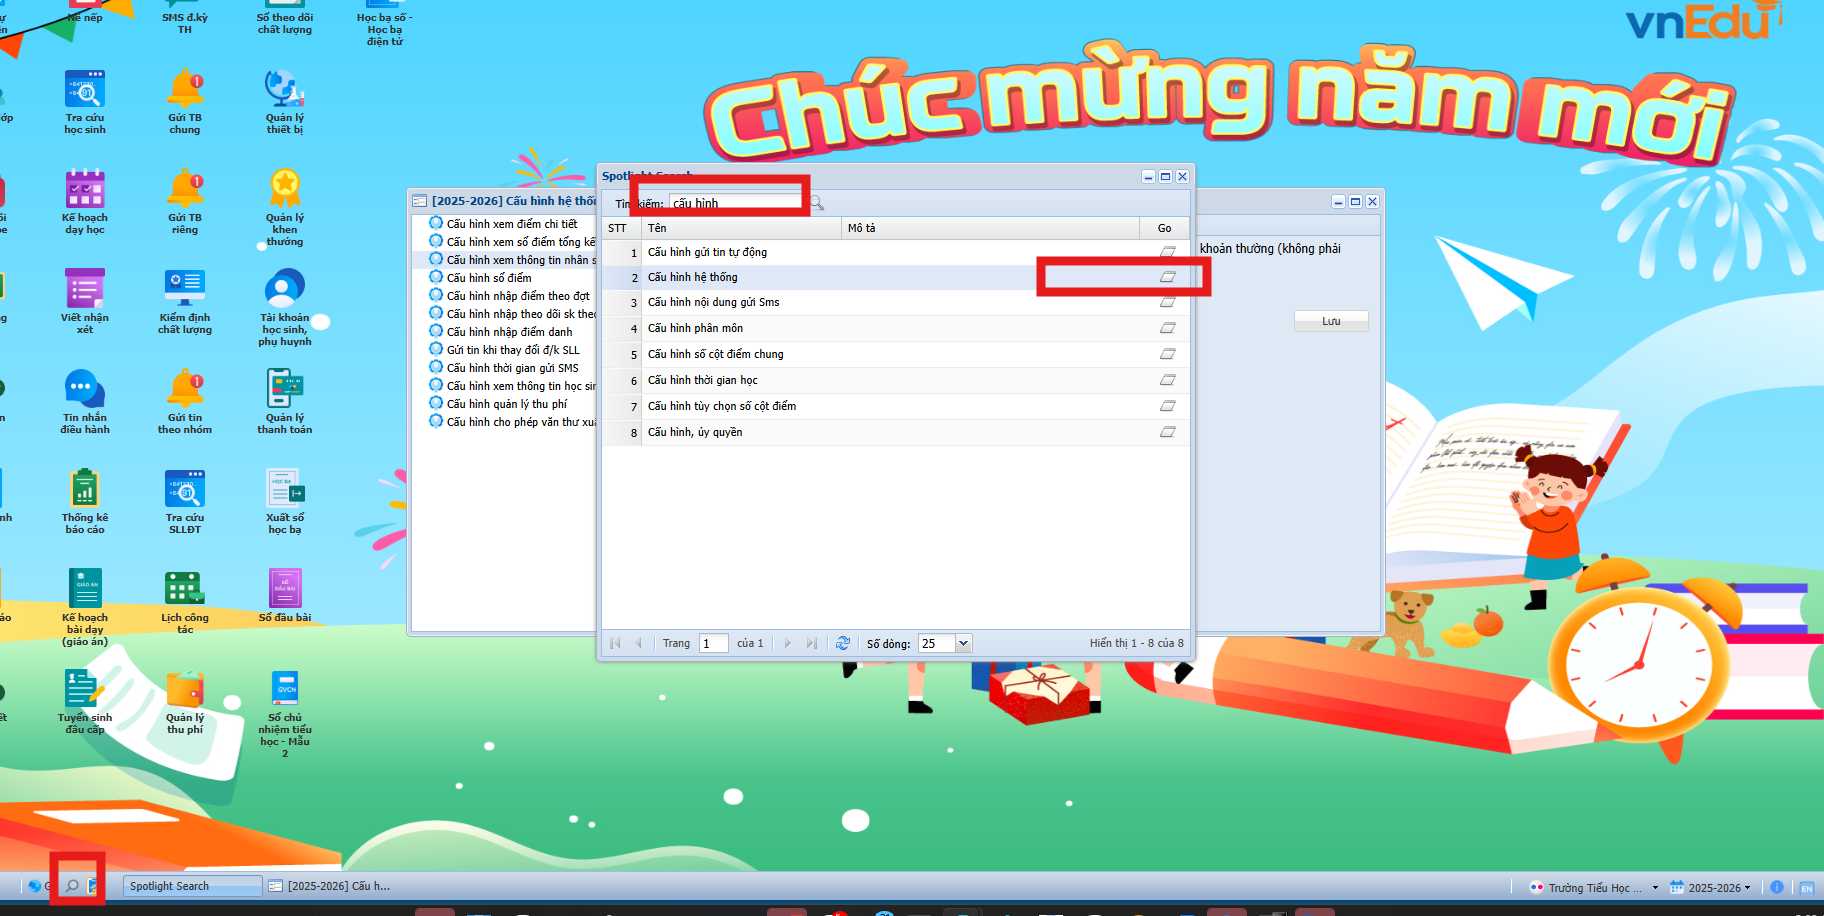The height and width of the screenshot is (916, 1824).
Task: Open the Trường Tiểu Học school selector dropdown
Action: (1594, 888)
